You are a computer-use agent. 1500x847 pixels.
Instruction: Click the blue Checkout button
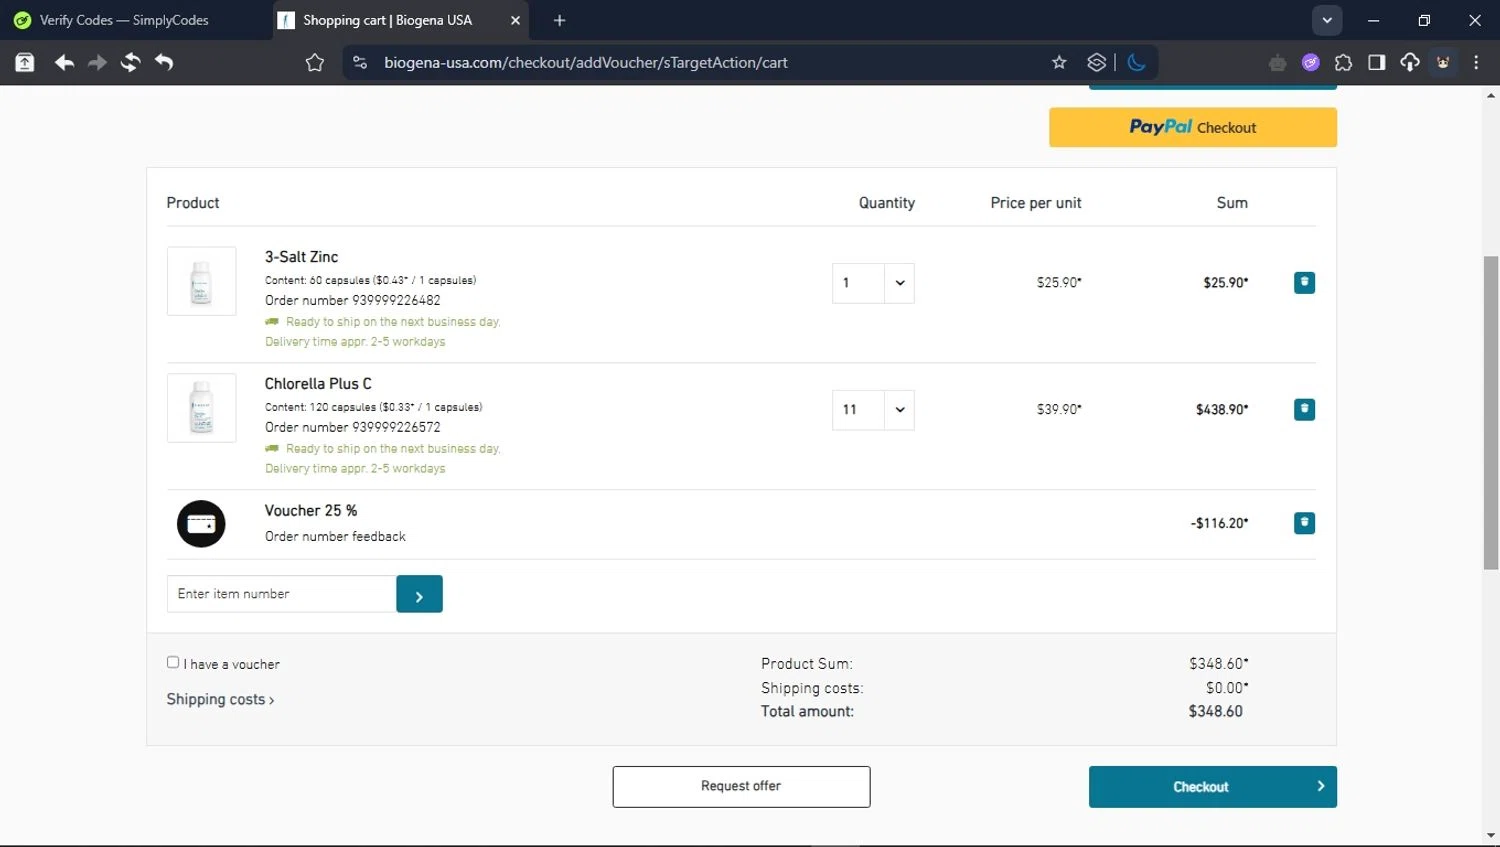pyautogui.click(x=1212, y=787)
